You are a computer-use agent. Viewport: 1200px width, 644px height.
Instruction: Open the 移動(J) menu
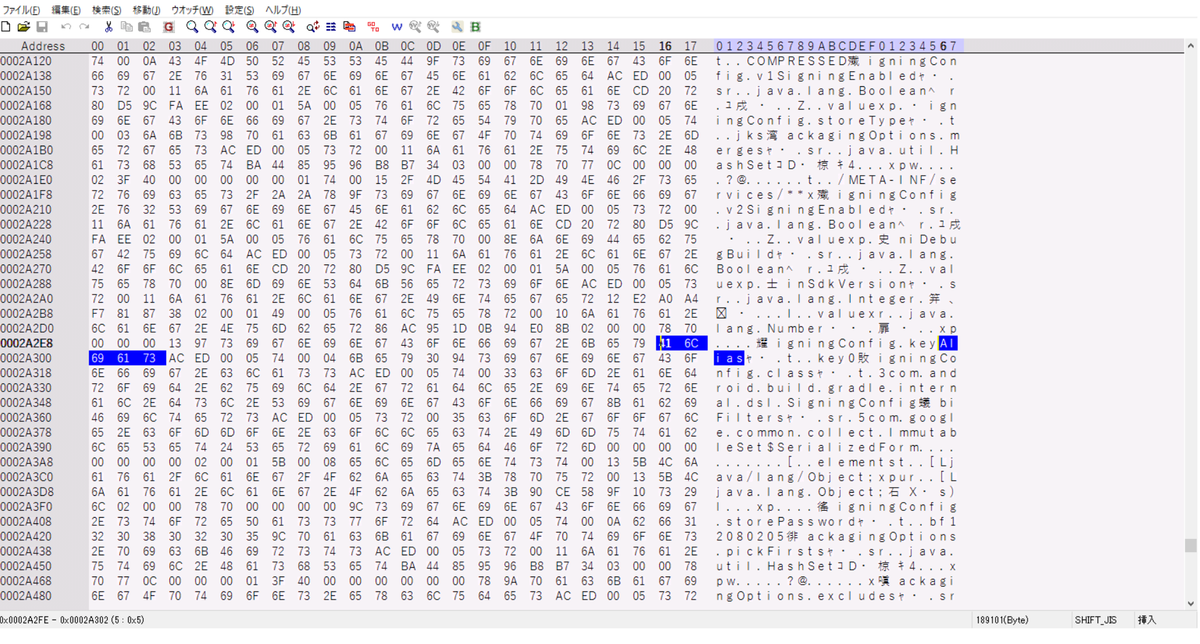coord(146,9)
